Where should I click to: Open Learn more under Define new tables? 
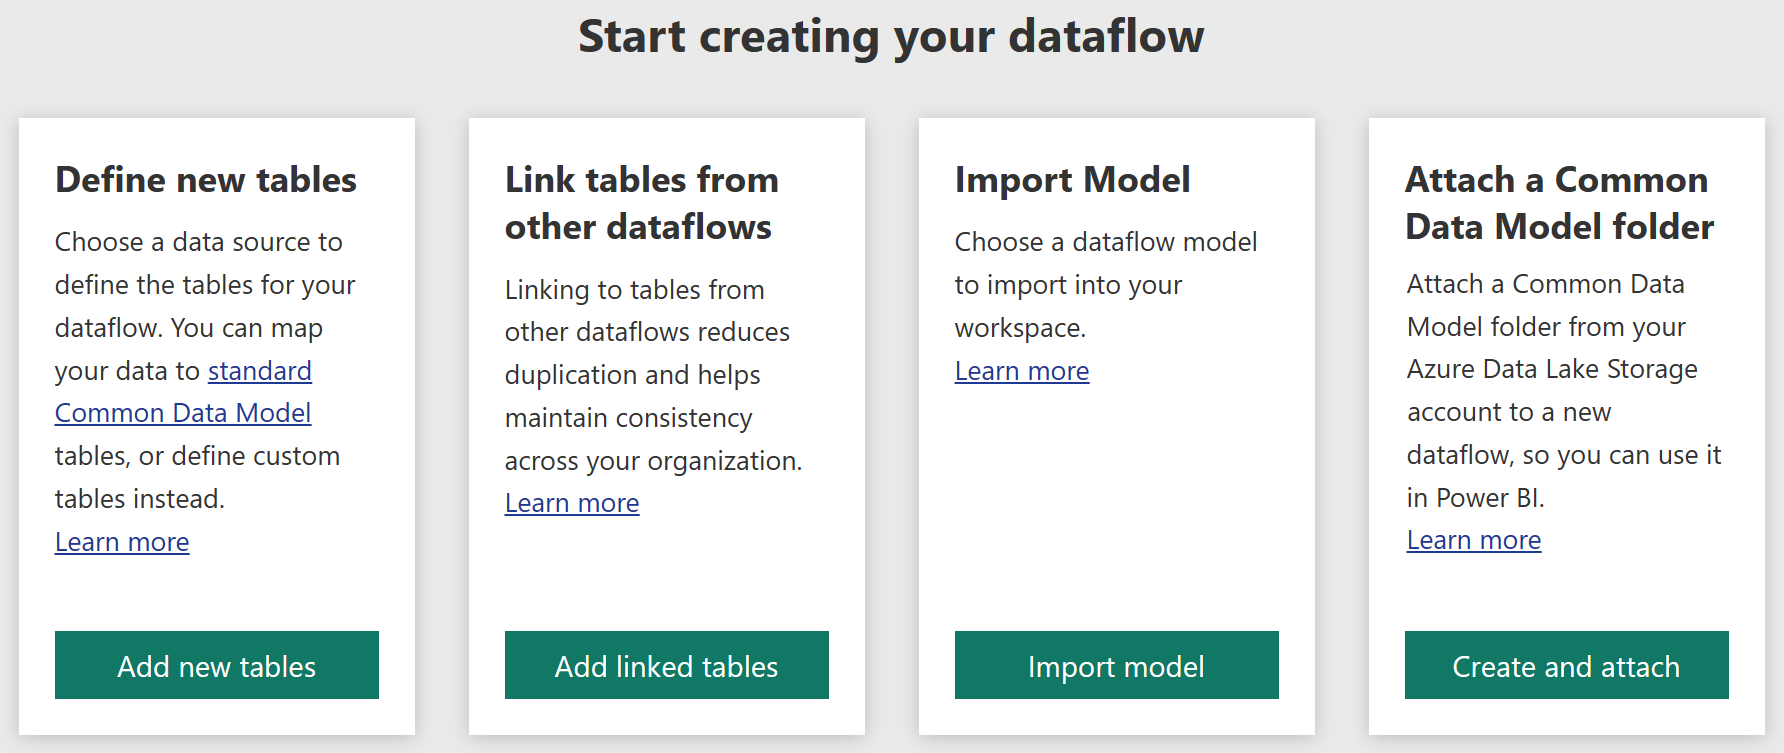tap(122, 542)
